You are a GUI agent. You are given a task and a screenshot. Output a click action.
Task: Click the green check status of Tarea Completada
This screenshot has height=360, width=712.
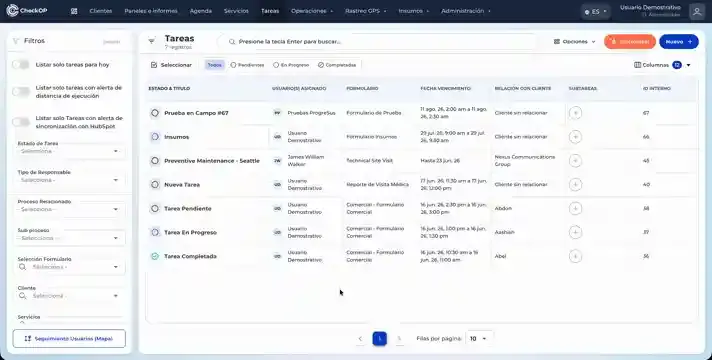pos(155,256)
